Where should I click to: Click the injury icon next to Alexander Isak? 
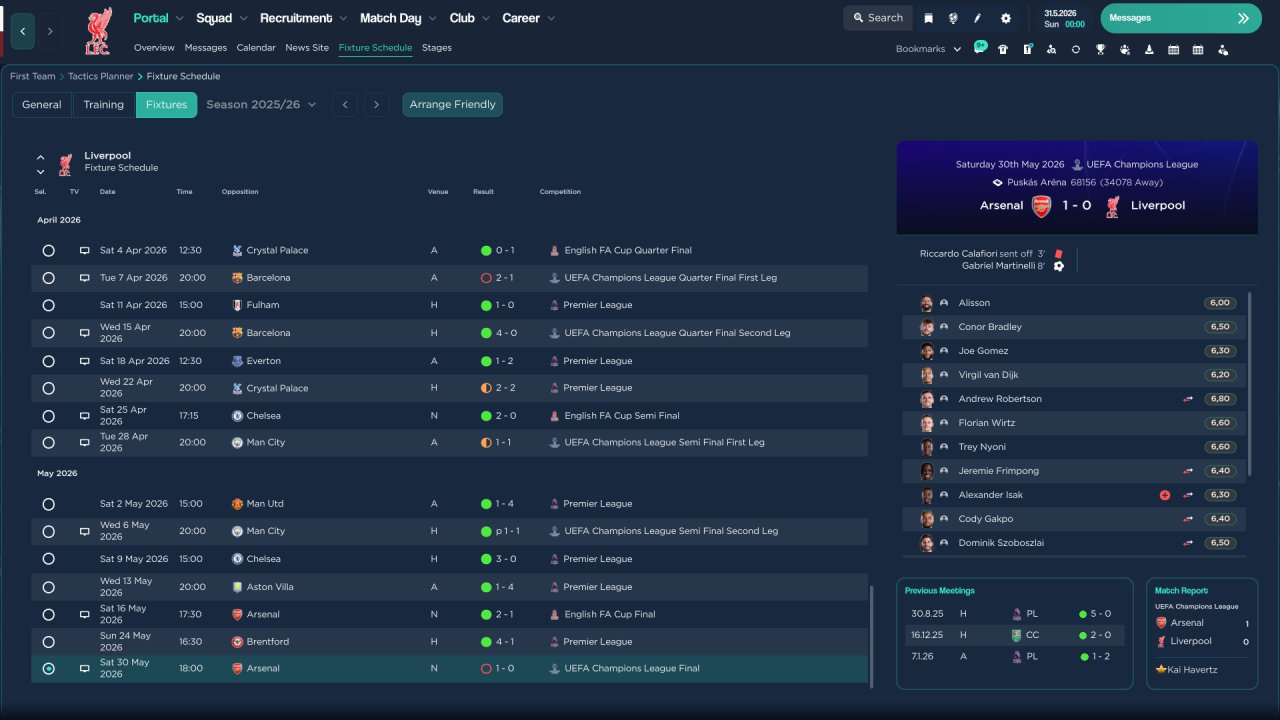pyautogui.click(x=1165, y=495)
